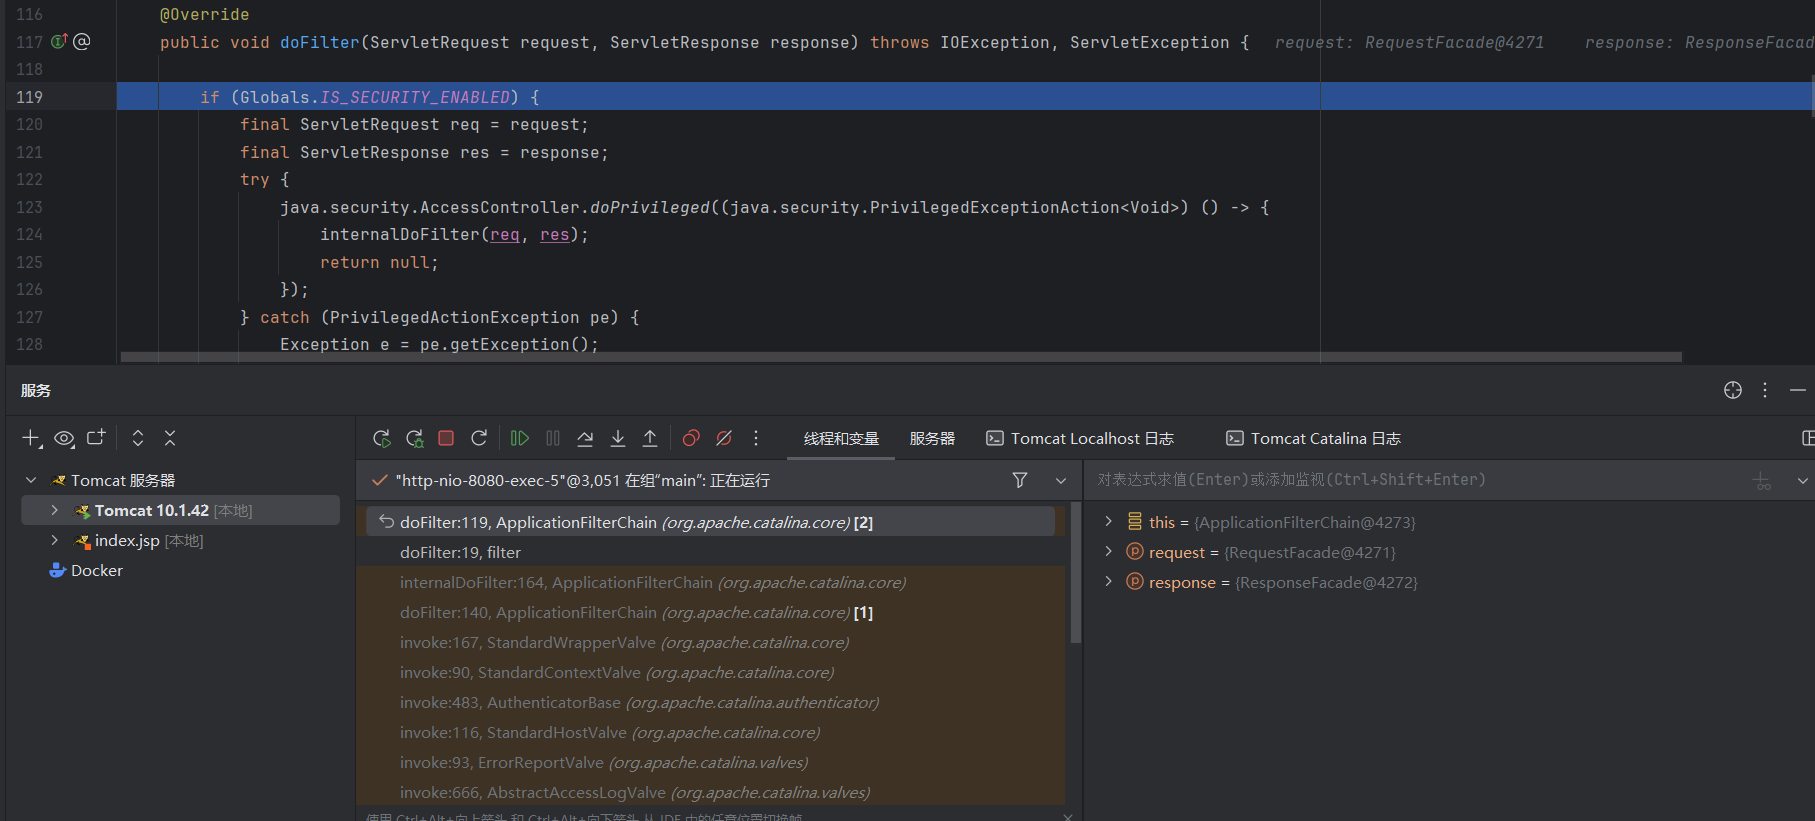Select the Docker service item
Viewport: 1815px width, 821px height.
(x=96, y=570)
